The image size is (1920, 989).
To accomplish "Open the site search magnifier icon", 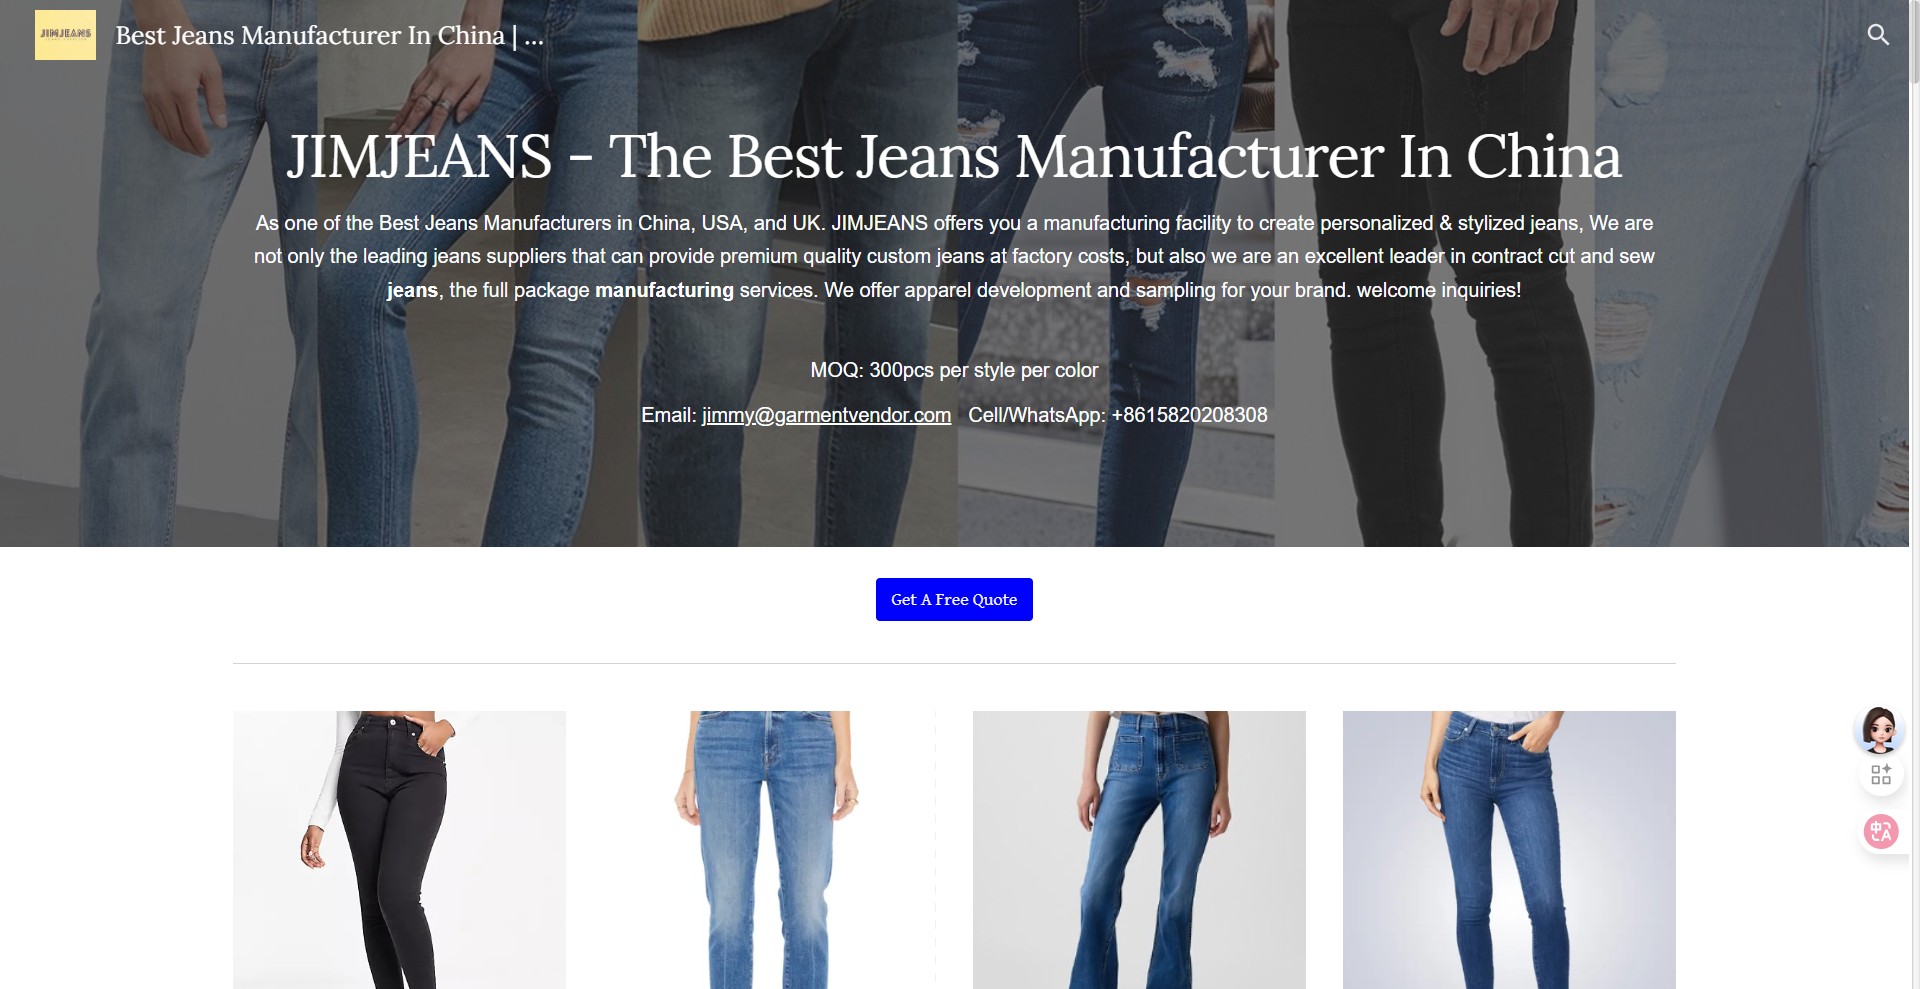I will [1878, 35].
